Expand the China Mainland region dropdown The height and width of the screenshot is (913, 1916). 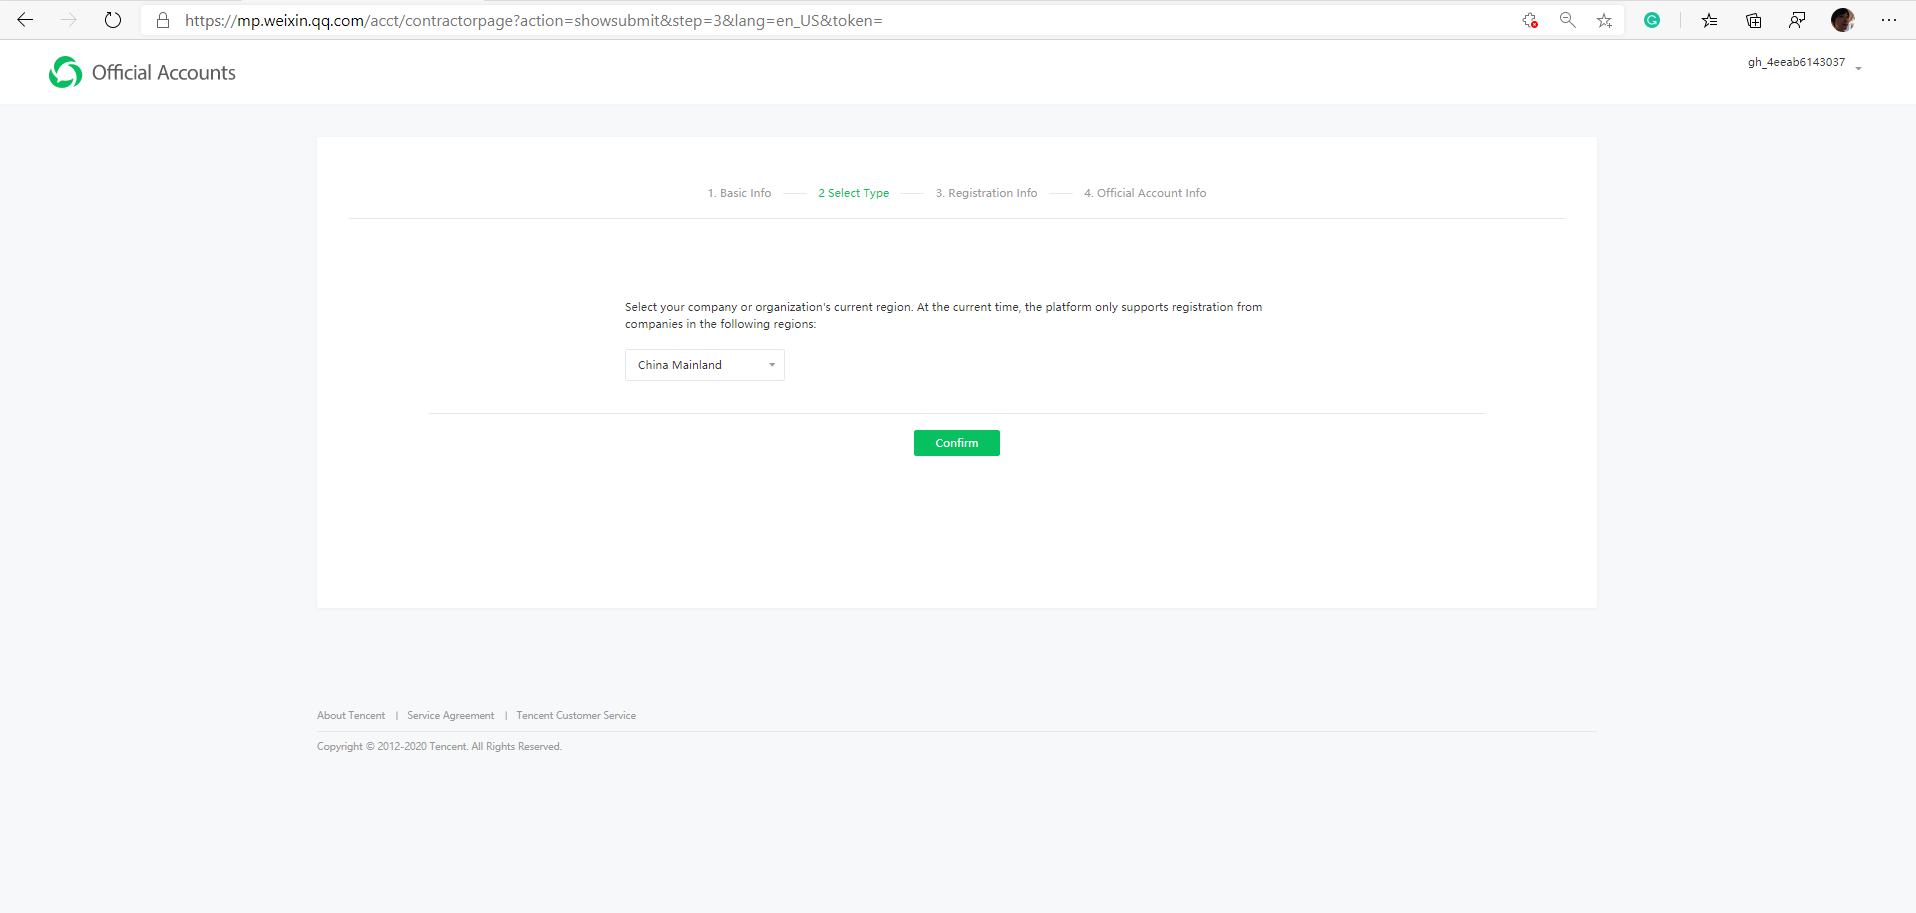point(704,365)
